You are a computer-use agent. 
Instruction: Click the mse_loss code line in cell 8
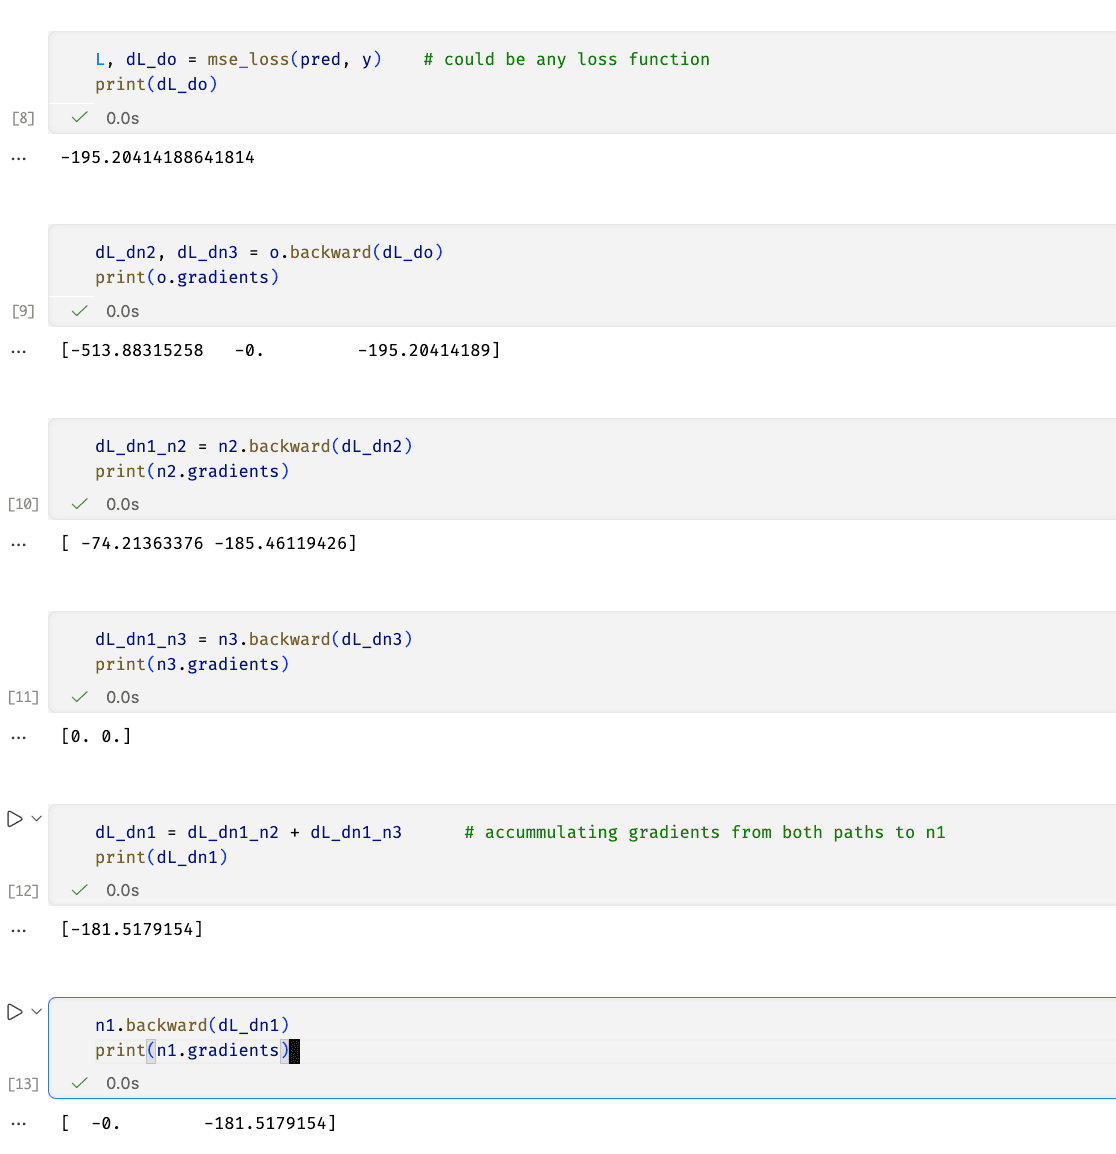[402, 59]
